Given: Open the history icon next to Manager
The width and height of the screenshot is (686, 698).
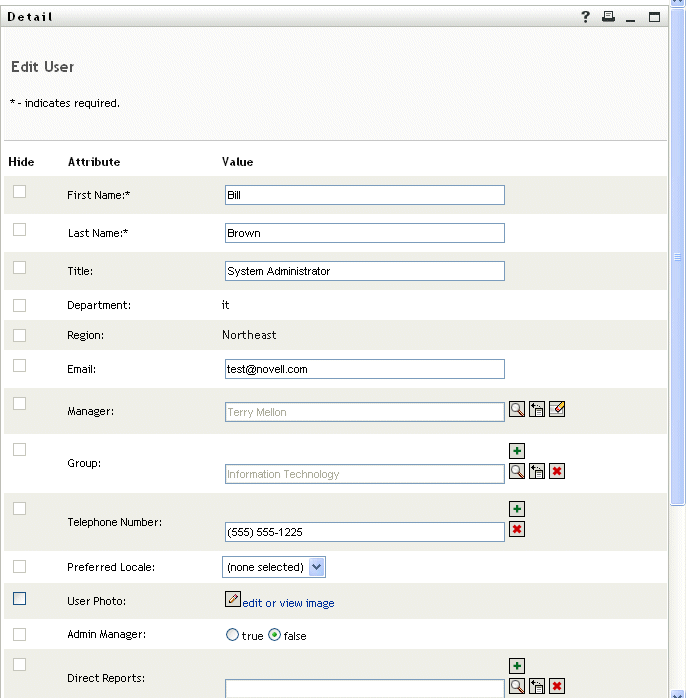Looking at the screenshot, I should click(537, 409).
